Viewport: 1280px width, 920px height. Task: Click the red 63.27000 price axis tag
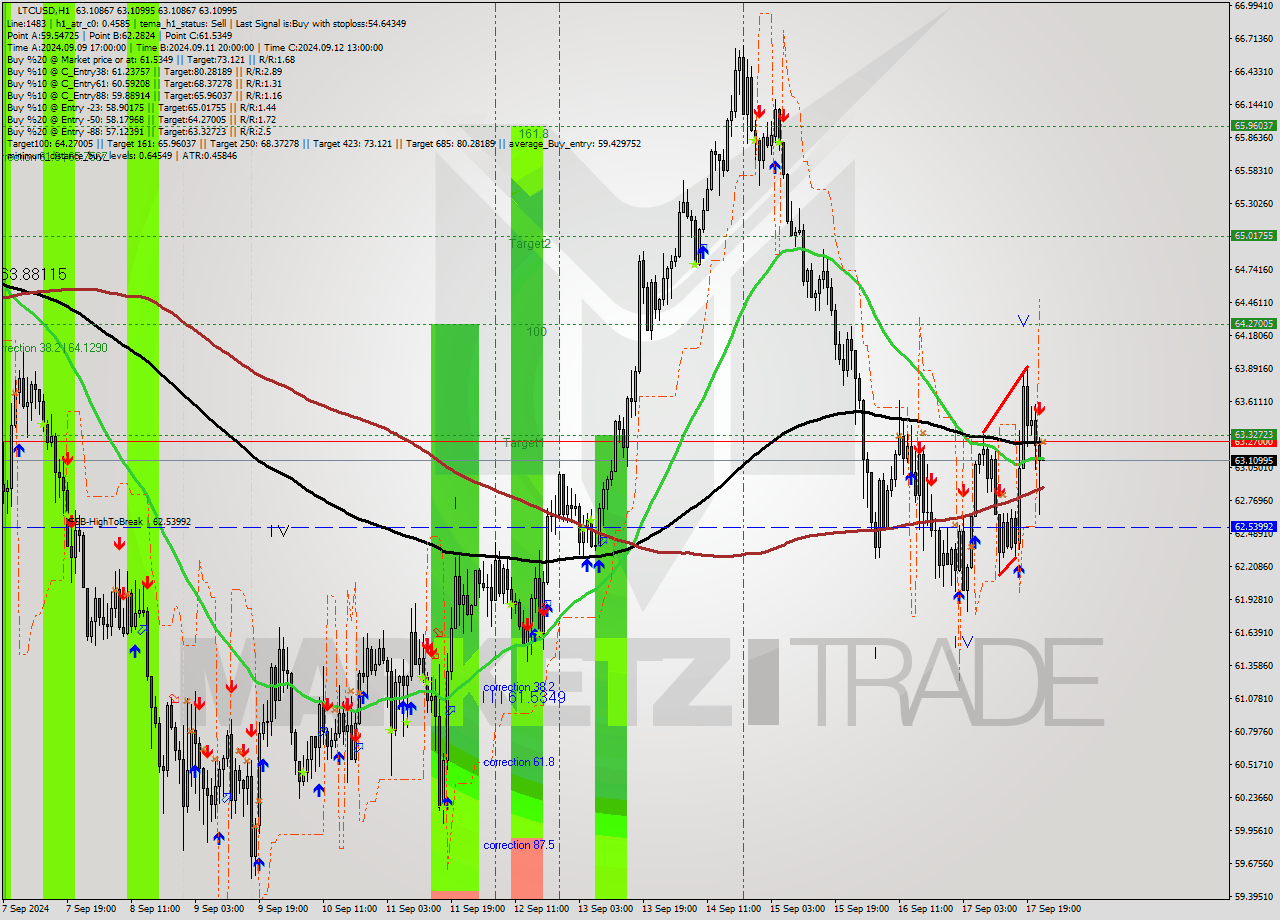point(1254,441)
